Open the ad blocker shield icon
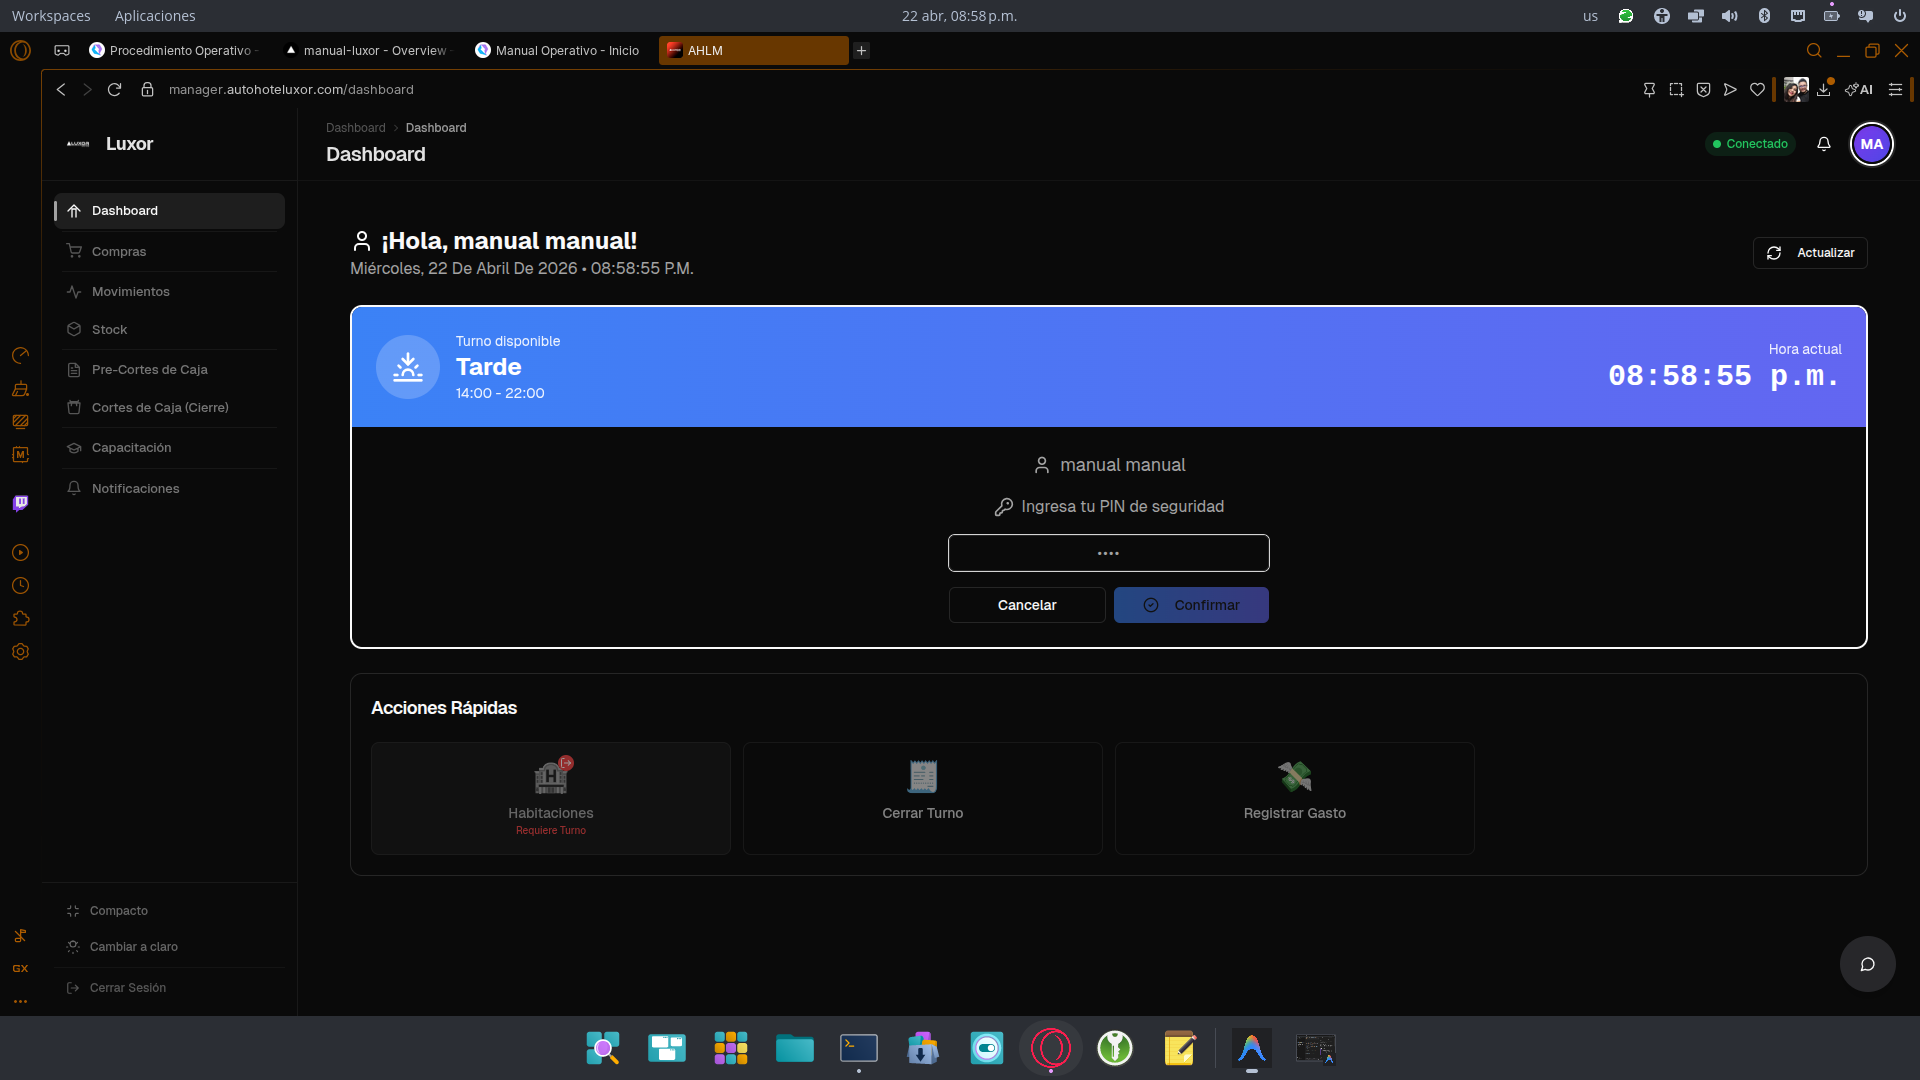This screenshot has height=1080, width=1920. pyautogui.click(x=1703, y=89)
